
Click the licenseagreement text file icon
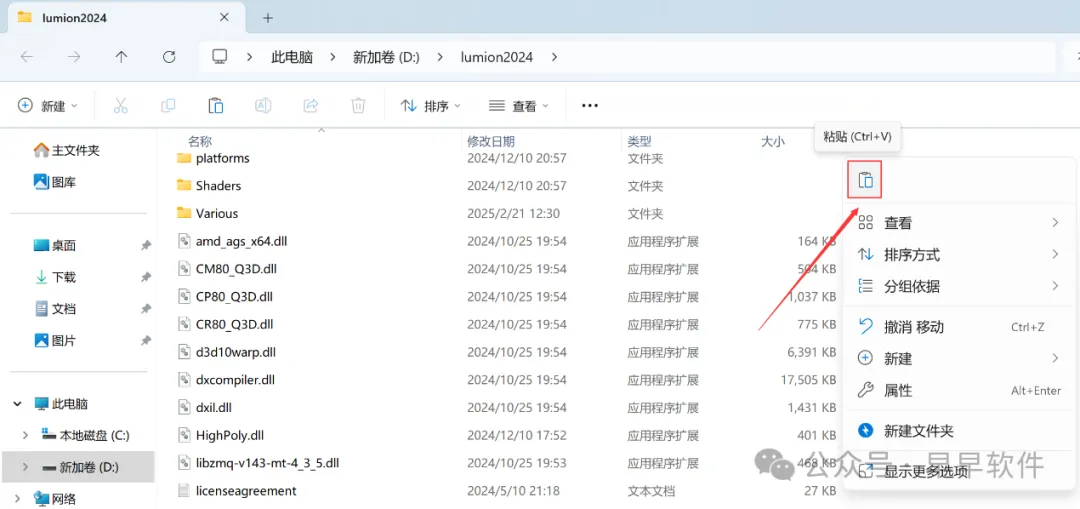pos(183,490)
